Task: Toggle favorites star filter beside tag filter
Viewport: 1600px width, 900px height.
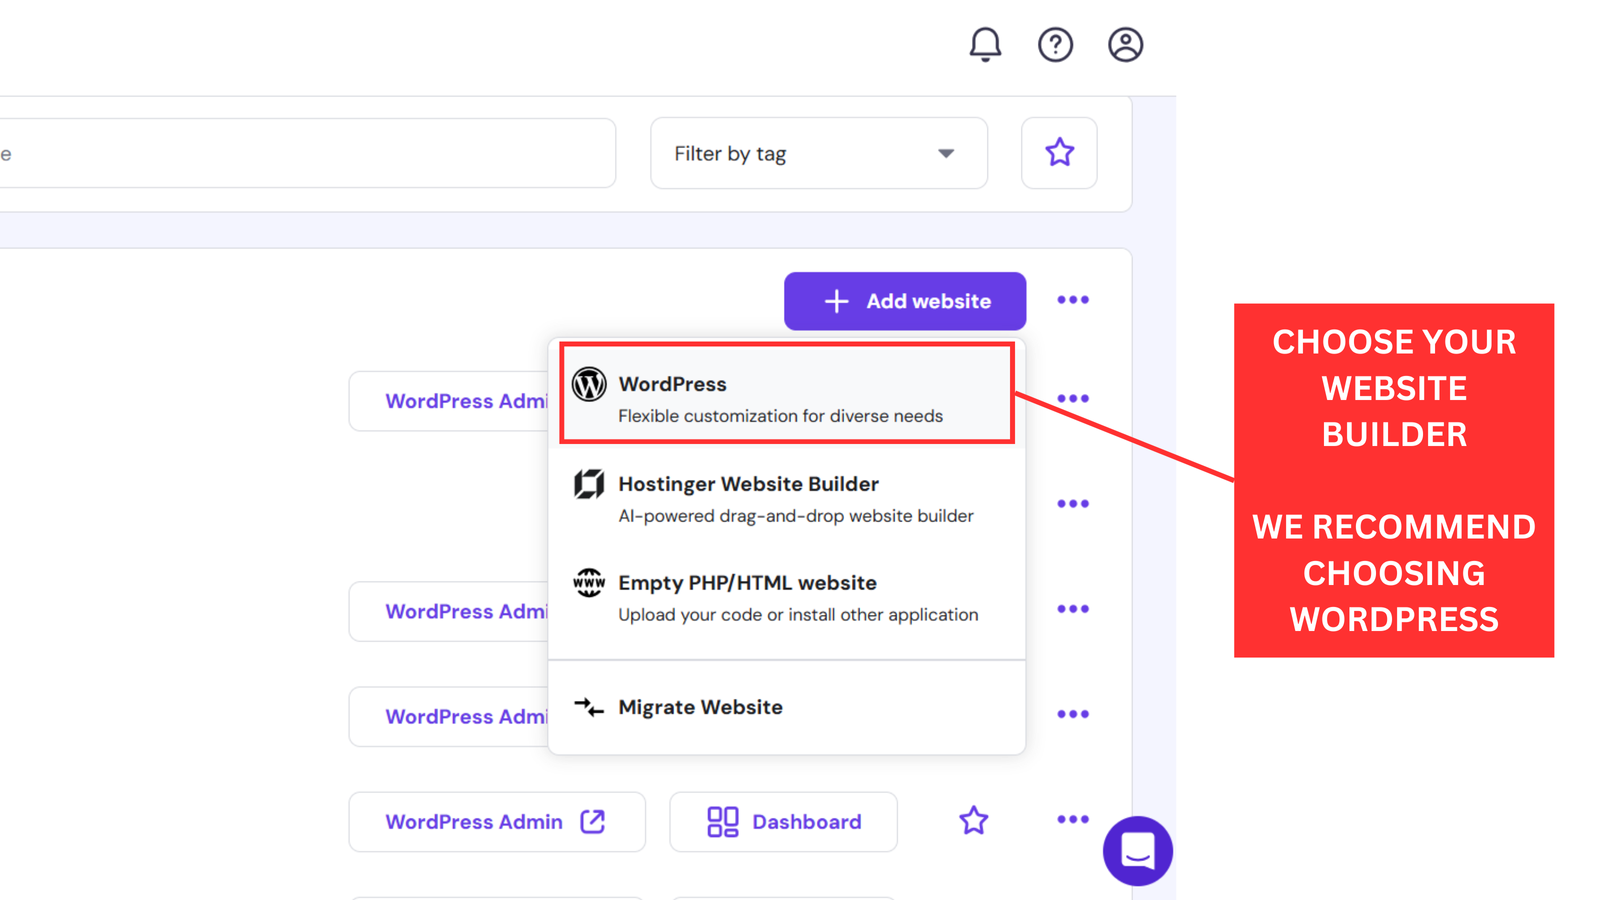Action: point(1059,153)
